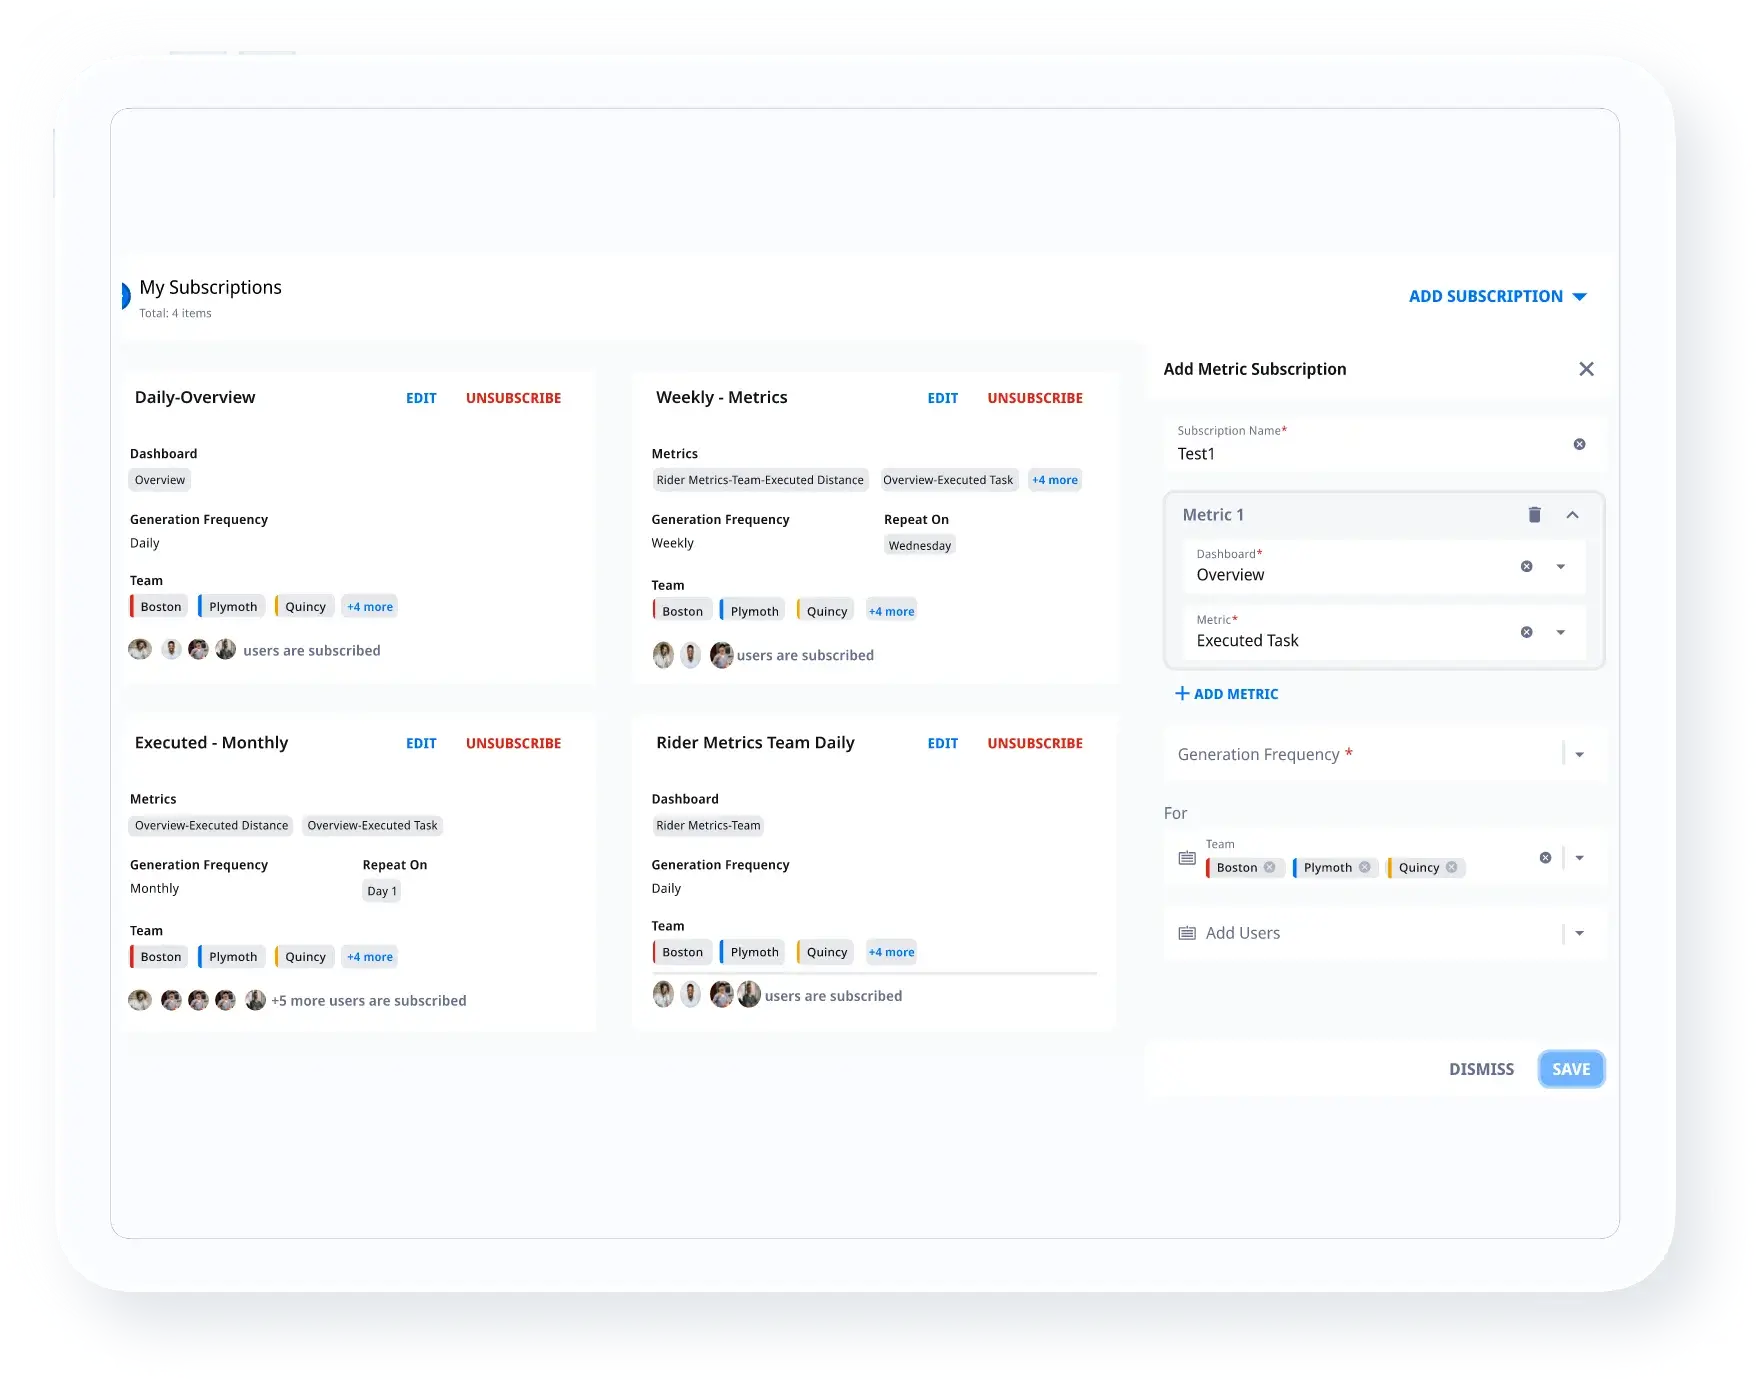
Task: Show +4 more teams in Executed - Monthly
Action: [x=369, y=957]
